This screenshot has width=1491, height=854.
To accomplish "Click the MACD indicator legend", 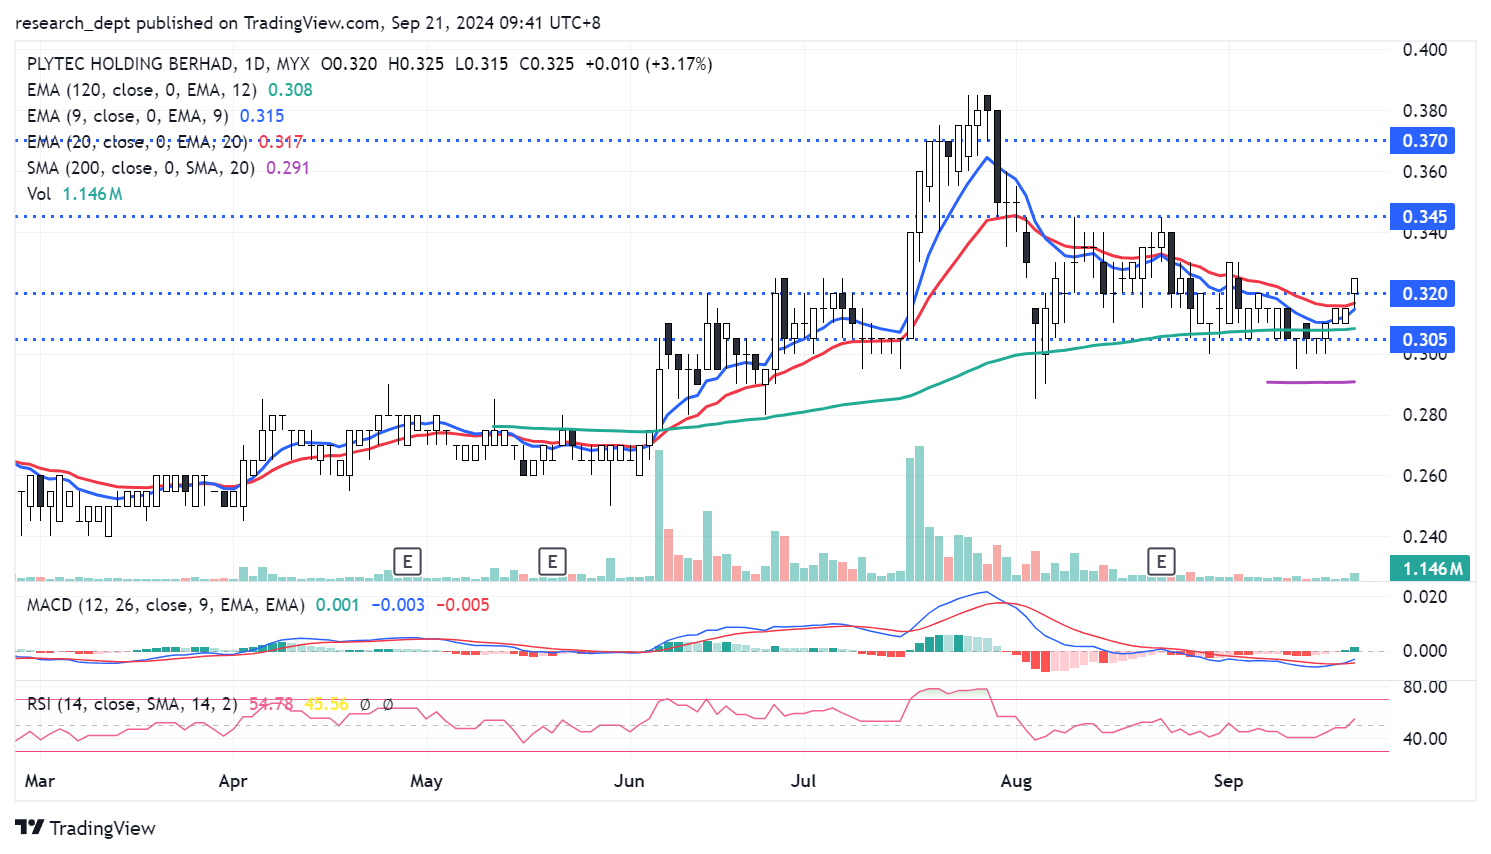I will click(165, 605).
